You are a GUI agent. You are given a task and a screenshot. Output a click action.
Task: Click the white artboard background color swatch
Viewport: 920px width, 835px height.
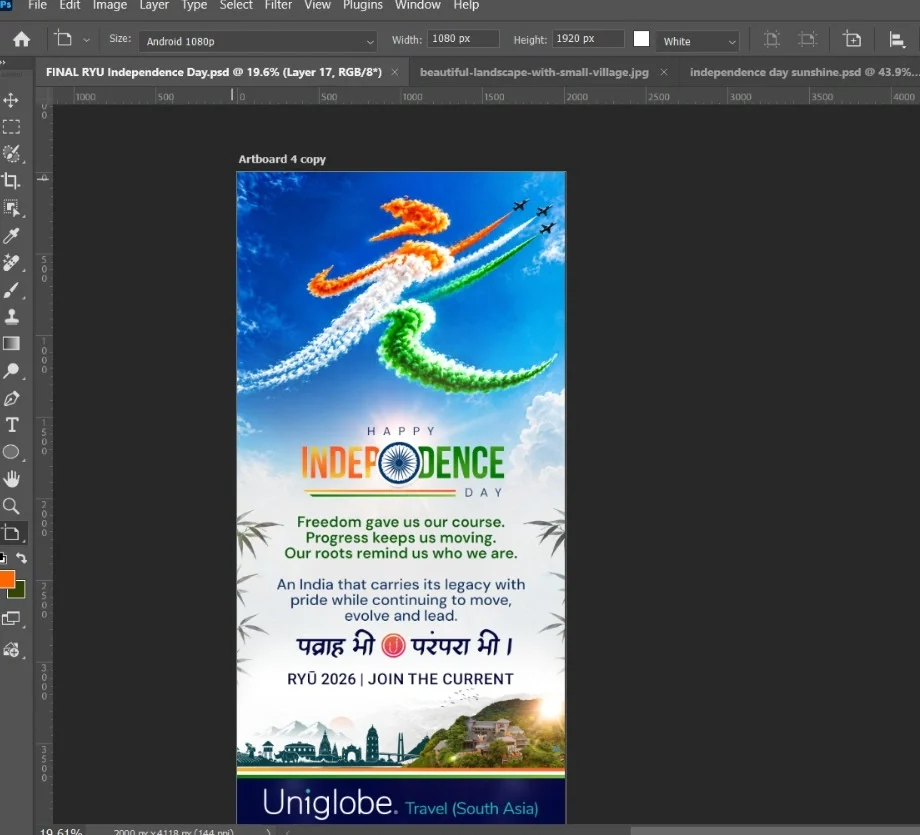click(641, 39)
